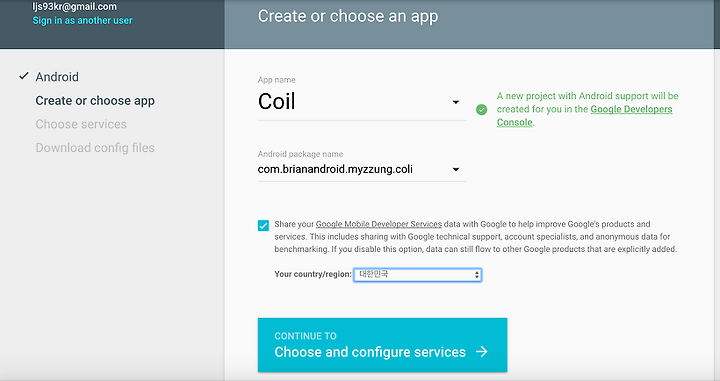This screenshot has height=381, width=720.
Task: Click the Create or choose an app heading
Action: (348, 17)
